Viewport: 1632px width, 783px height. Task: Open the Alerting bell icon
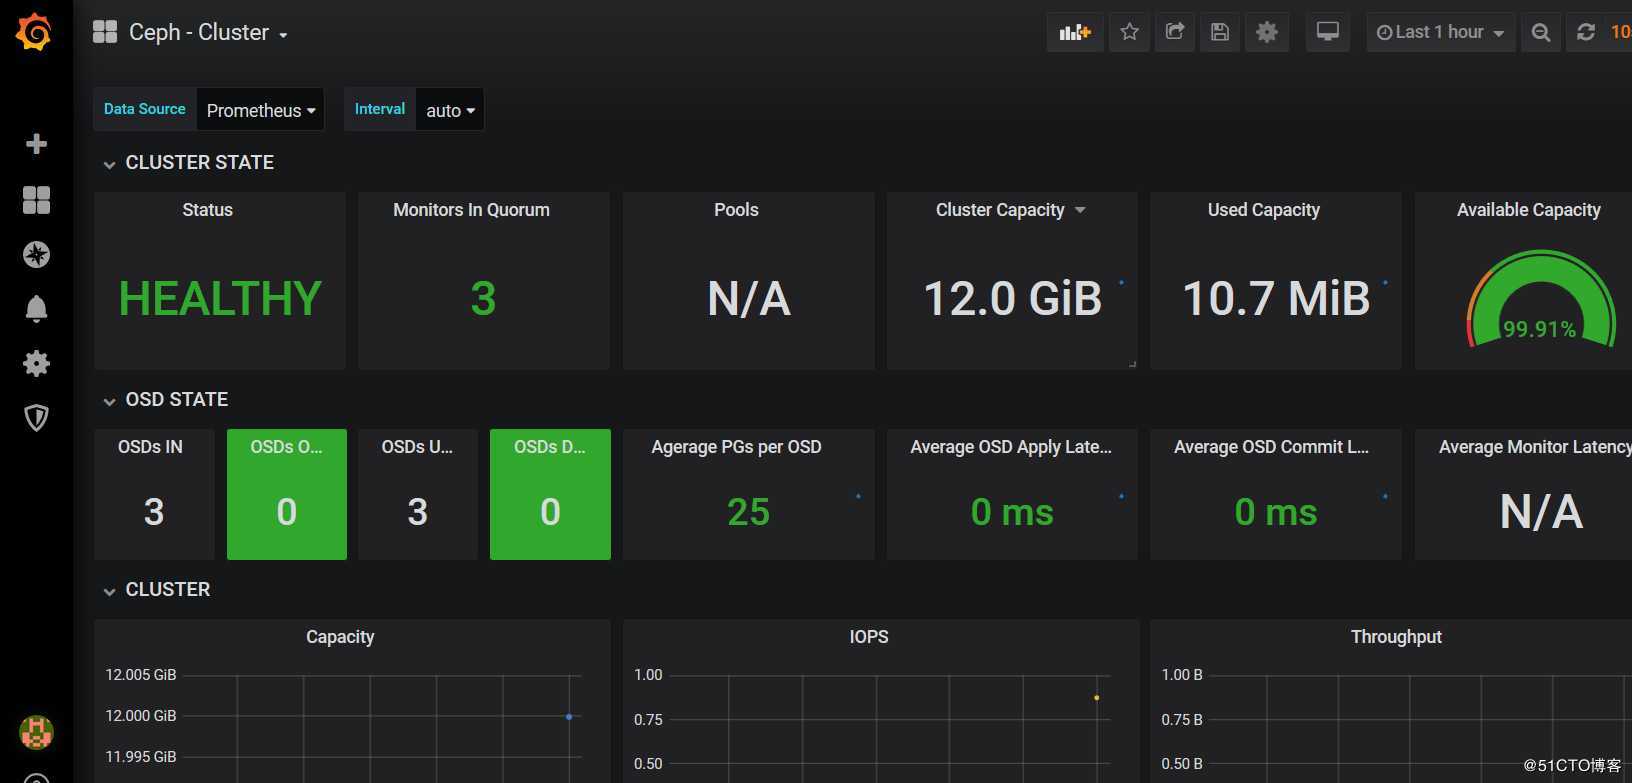click(x=36, y=309)
